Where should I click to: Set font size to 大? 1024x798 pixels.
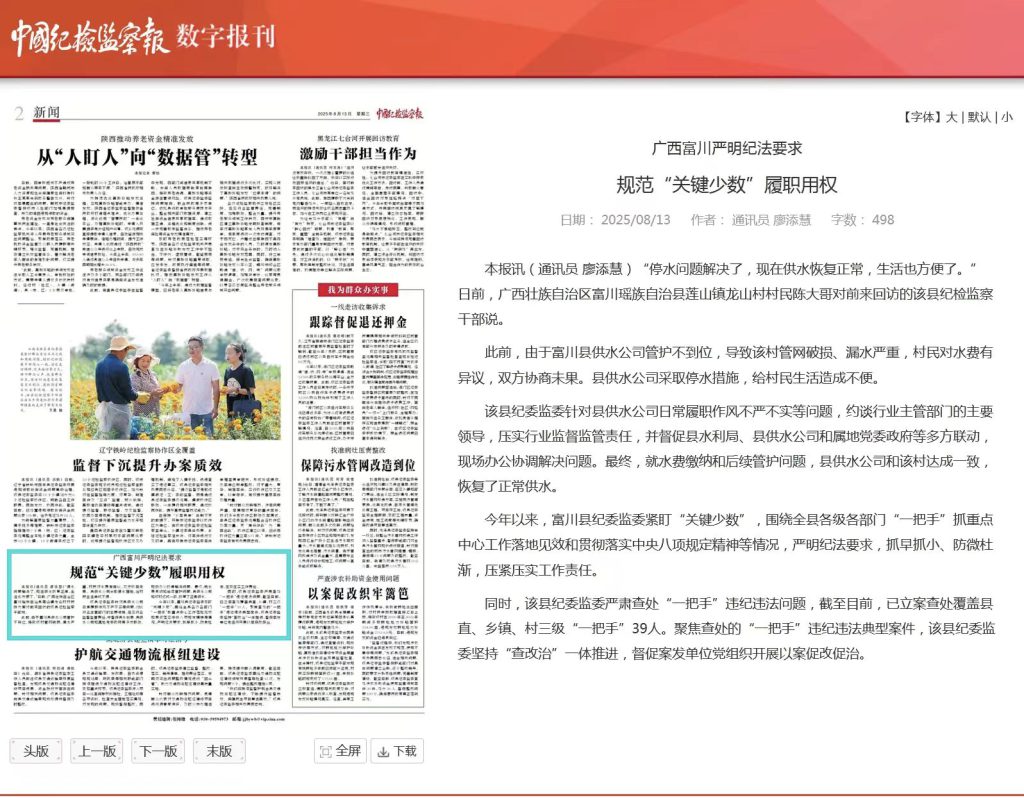[x=951, y=117]
